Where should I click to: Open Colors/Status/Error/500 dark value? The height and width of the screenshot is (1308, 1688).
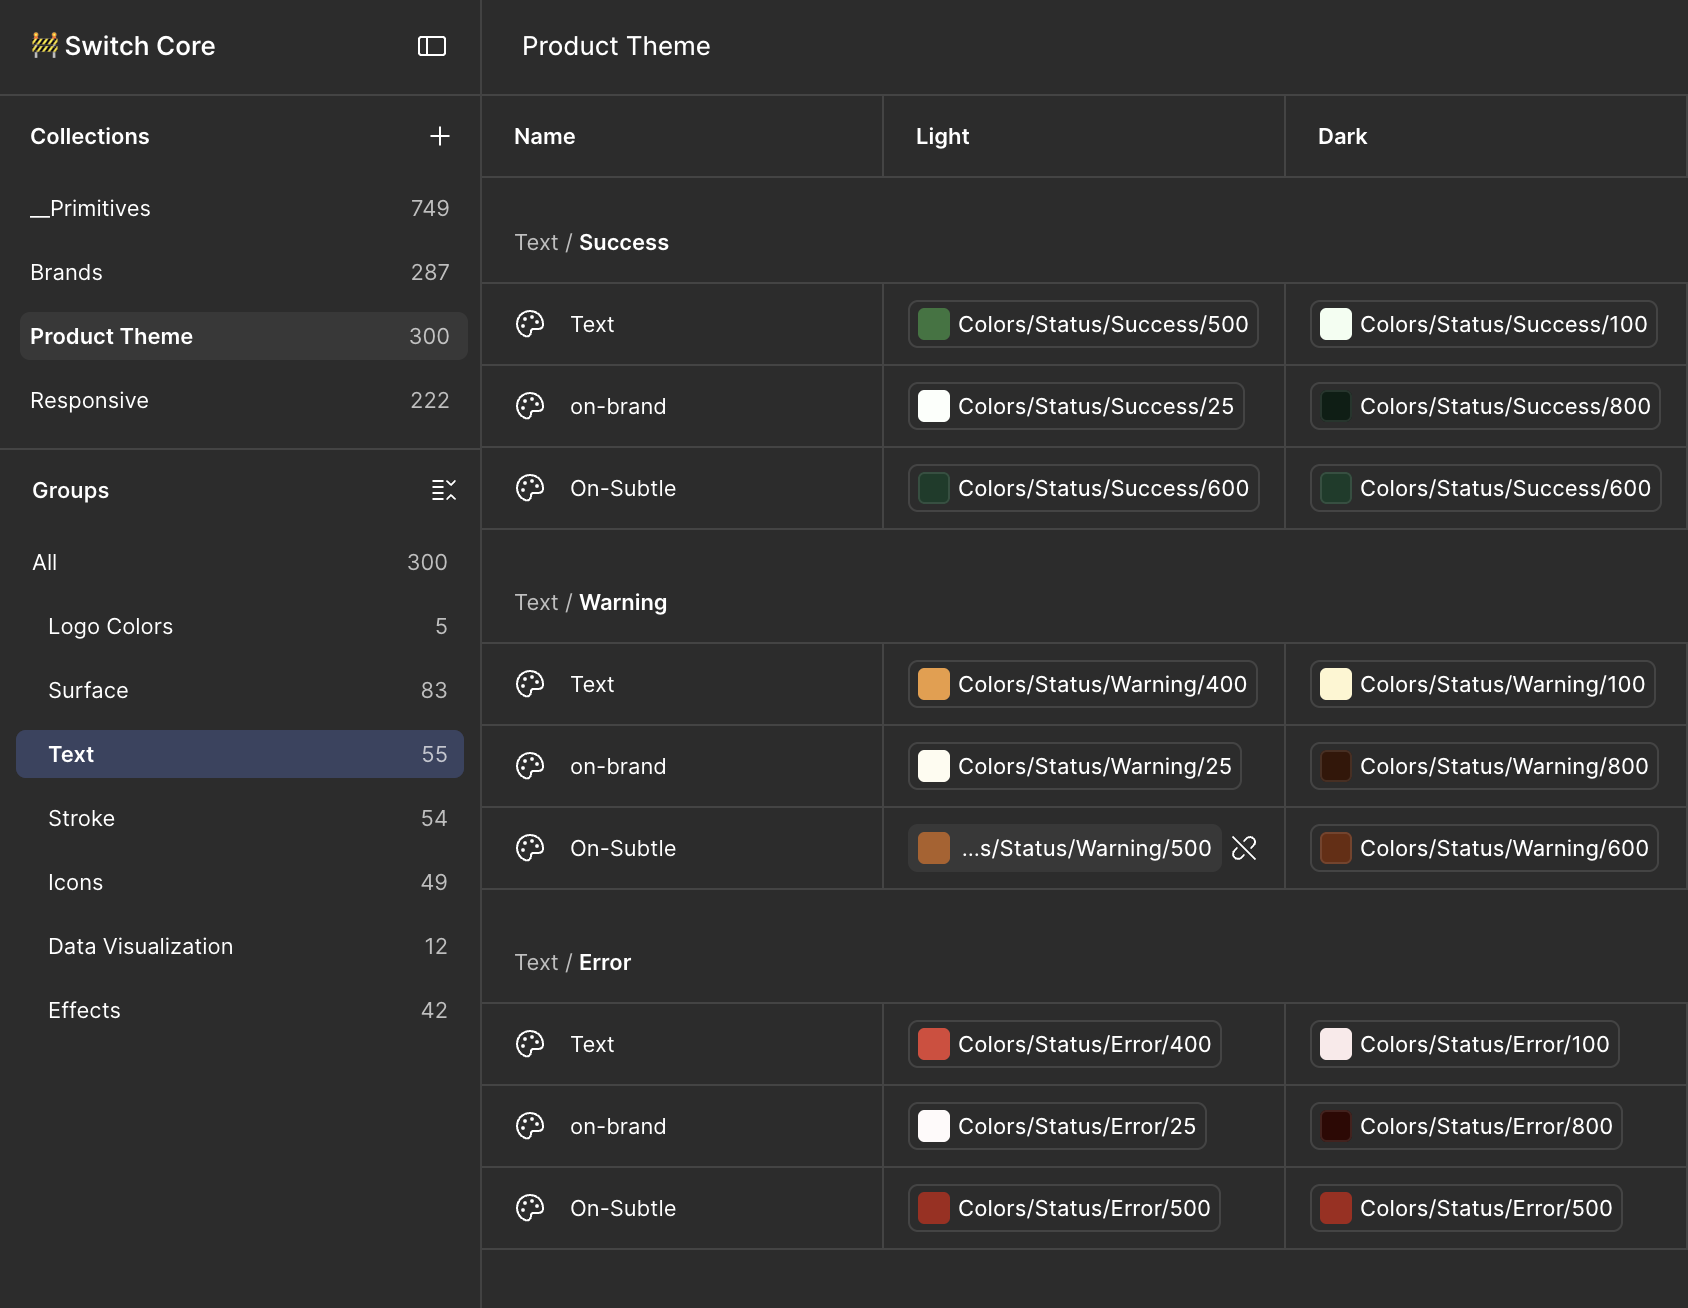(1466, 1208)
